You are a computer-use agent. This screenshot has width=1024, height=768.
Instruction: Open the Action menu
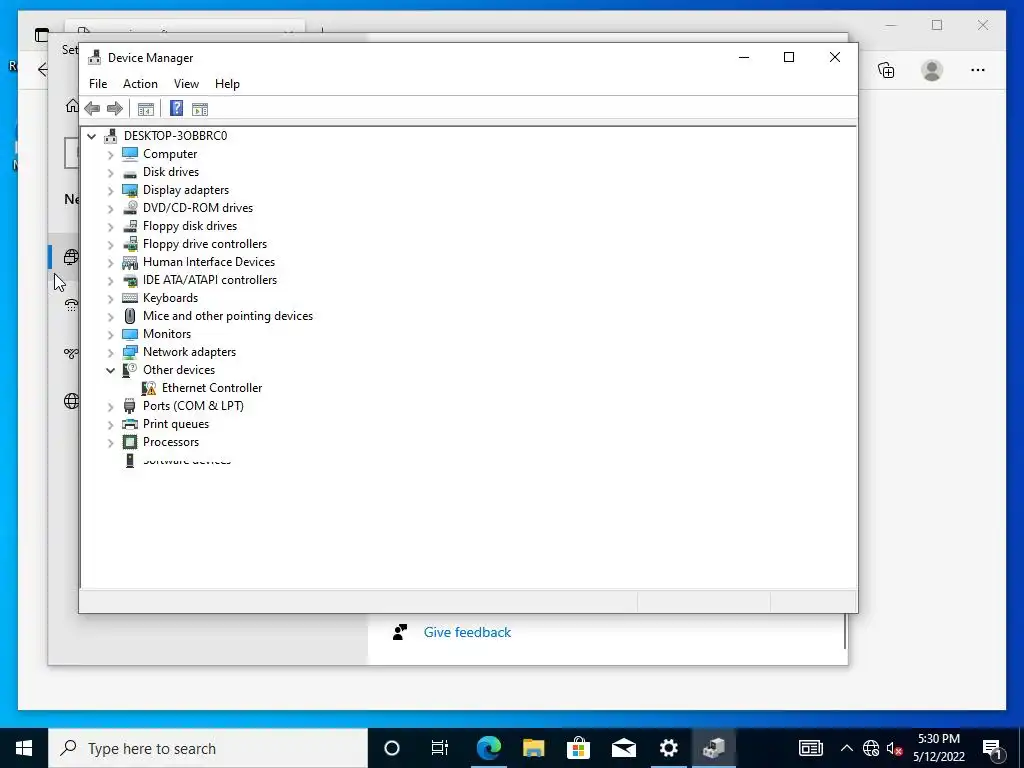140,84
